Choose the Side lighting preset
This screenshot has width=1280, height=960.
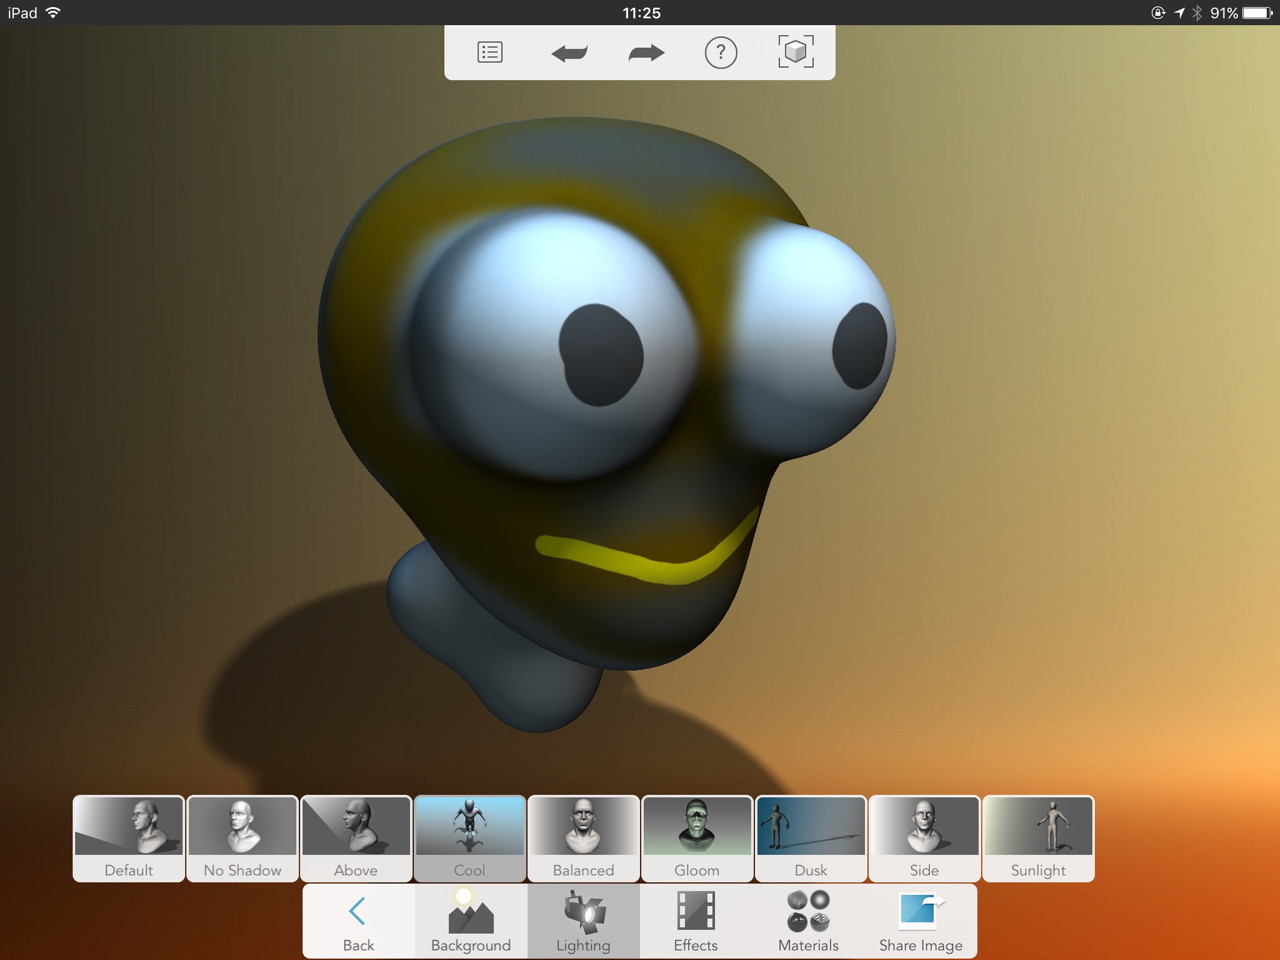point(925,838)
